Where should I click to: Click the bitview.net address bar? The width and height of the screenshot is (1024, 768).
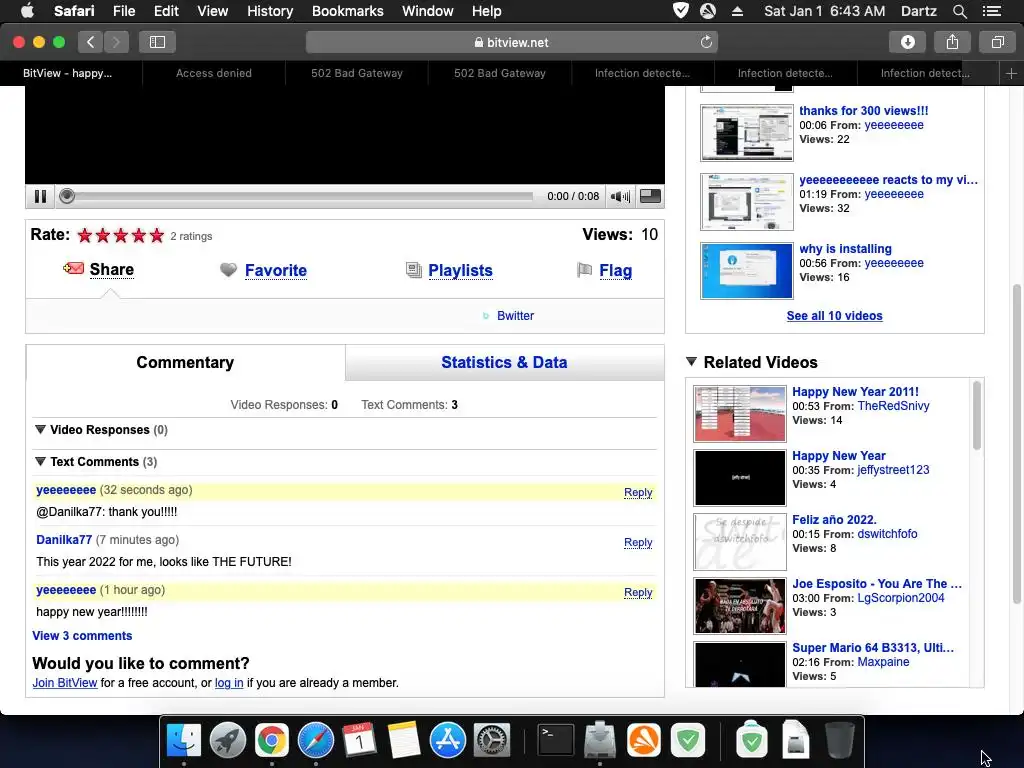[512, 42]
